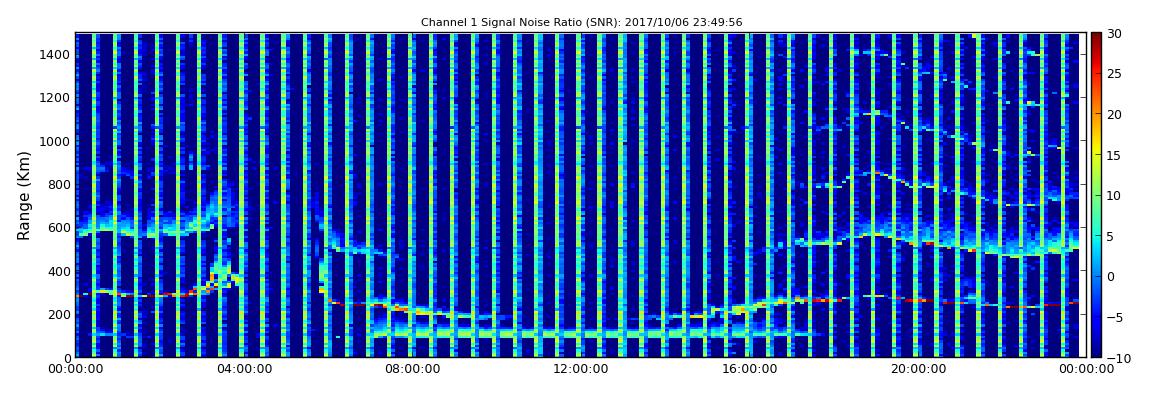Viewport: 1150px width, 407px height.
Task: Click the colorbar value 30
Action: click(1116, 34)
